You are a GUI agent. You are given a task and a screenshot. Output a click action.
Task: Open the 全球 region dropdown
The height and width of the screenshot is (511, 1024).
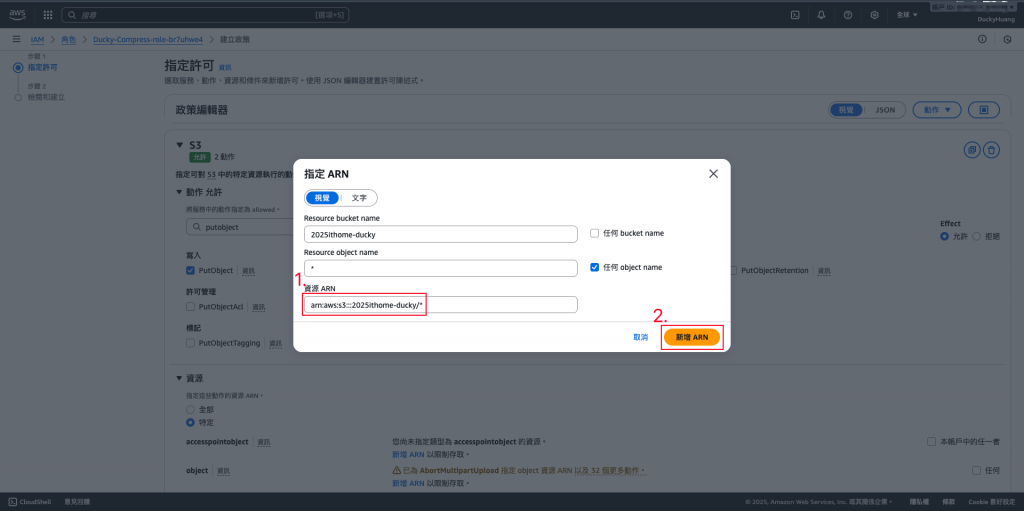[x=906, y=14]
